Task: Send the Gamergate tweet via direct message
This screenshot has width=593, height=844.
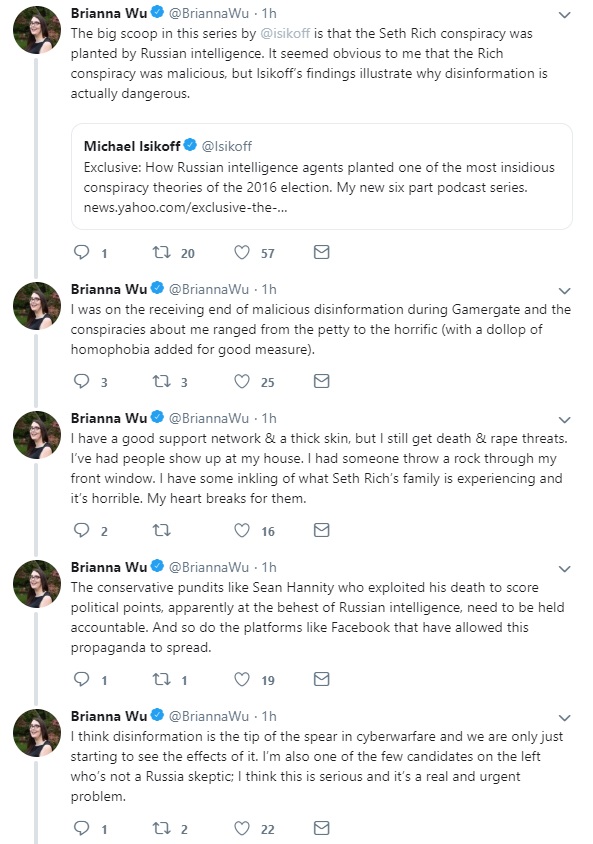Action: (321, 381)
